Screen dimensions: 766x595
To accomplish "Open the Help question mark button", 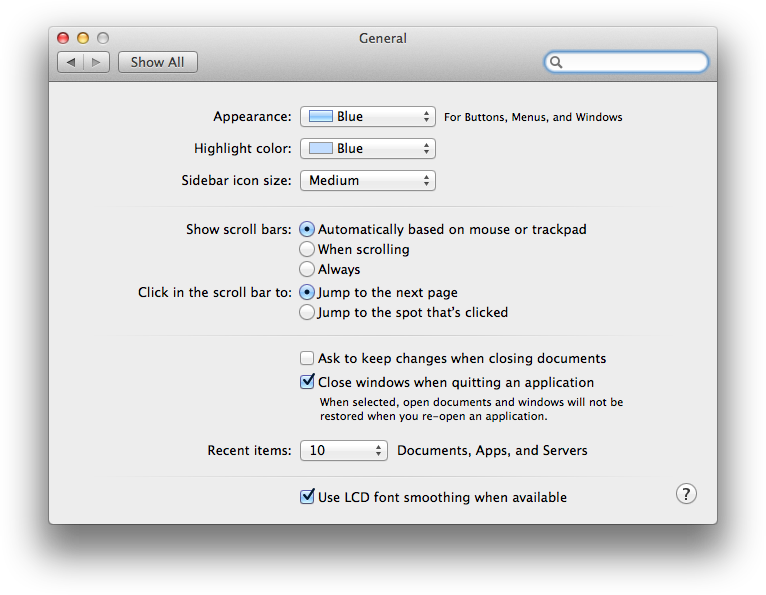I will point(686,494).
